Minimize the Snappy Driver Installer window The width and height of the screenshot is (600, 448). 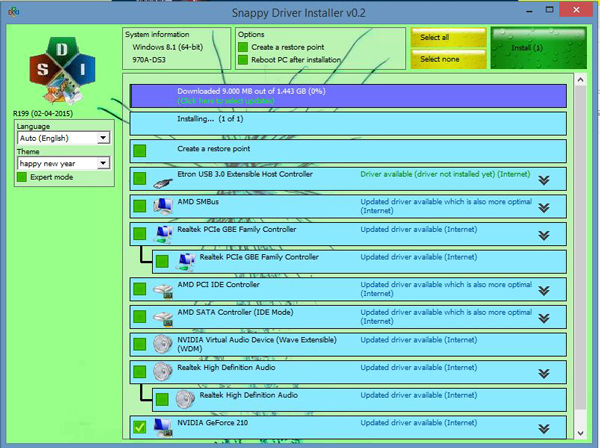click(529, 11)
